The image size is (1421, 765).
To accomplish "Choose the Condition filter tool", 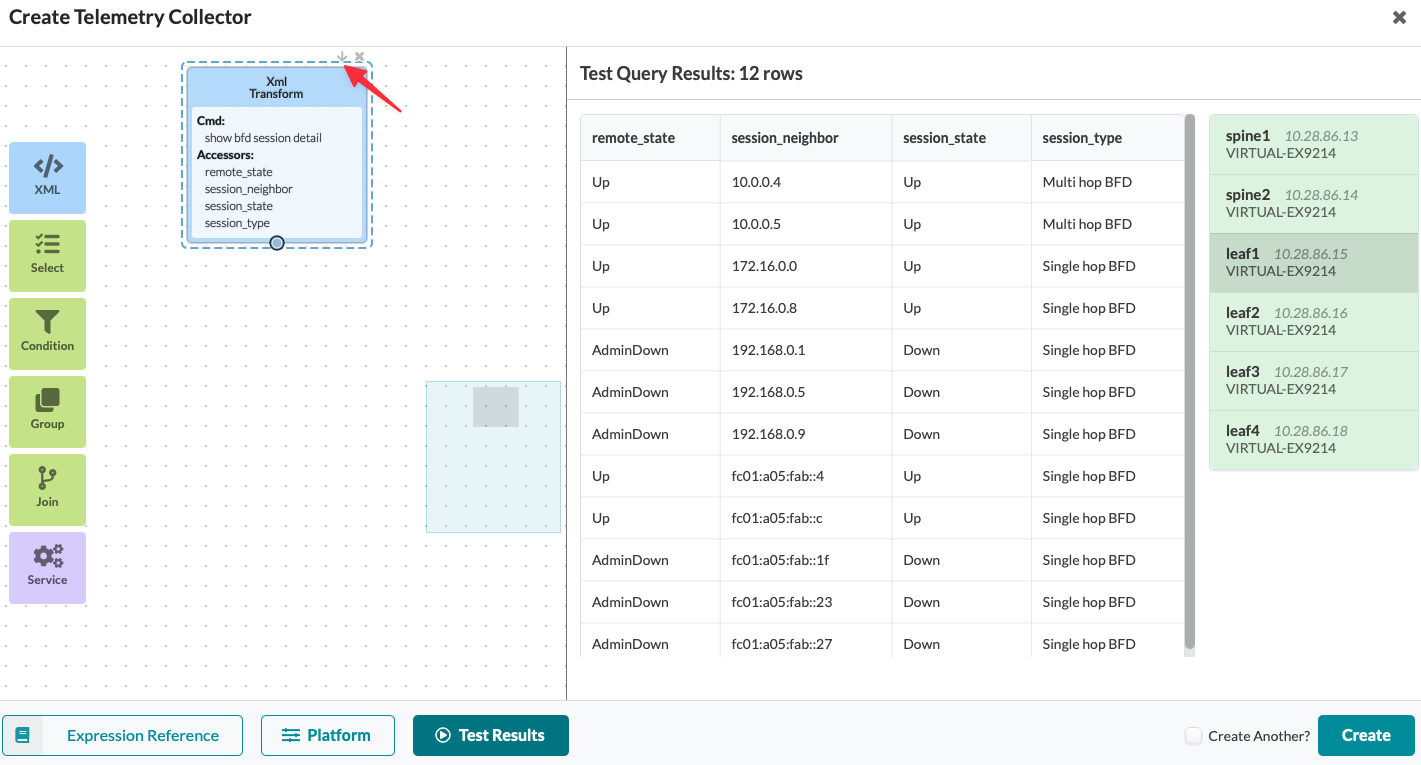I will tap(47, 333).
